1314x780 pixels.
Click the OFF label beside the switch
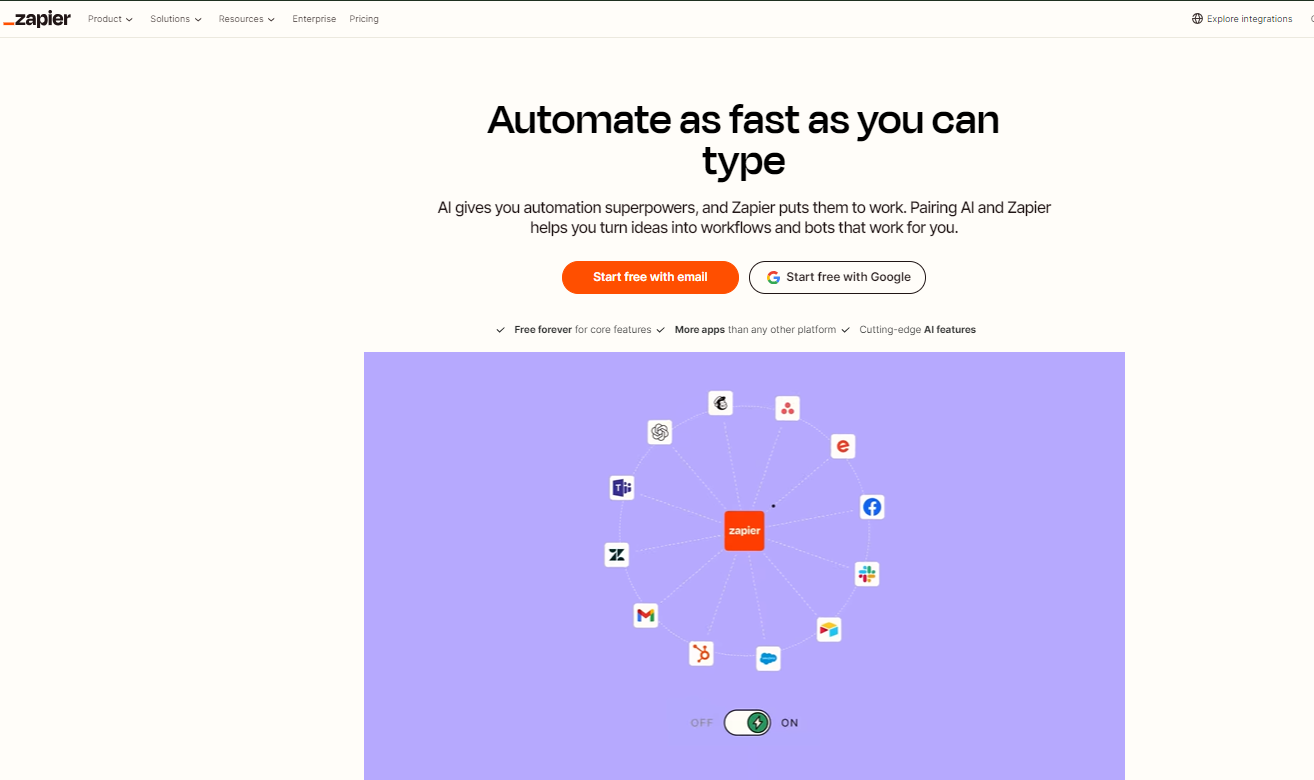(x=702, y=723)
